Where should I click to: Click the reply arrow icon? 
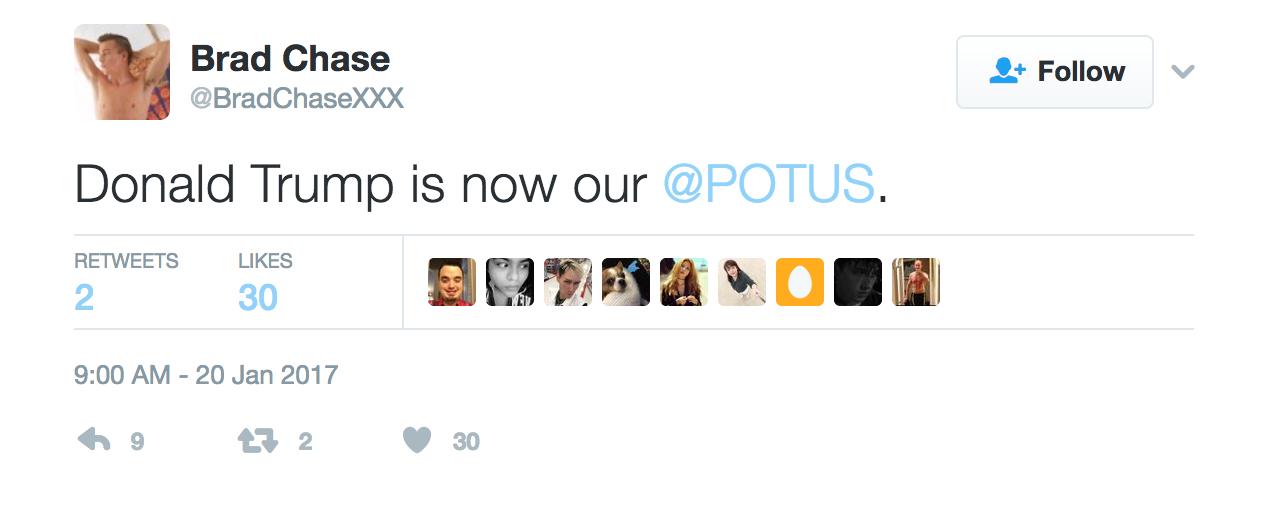(x=94, y=440)
